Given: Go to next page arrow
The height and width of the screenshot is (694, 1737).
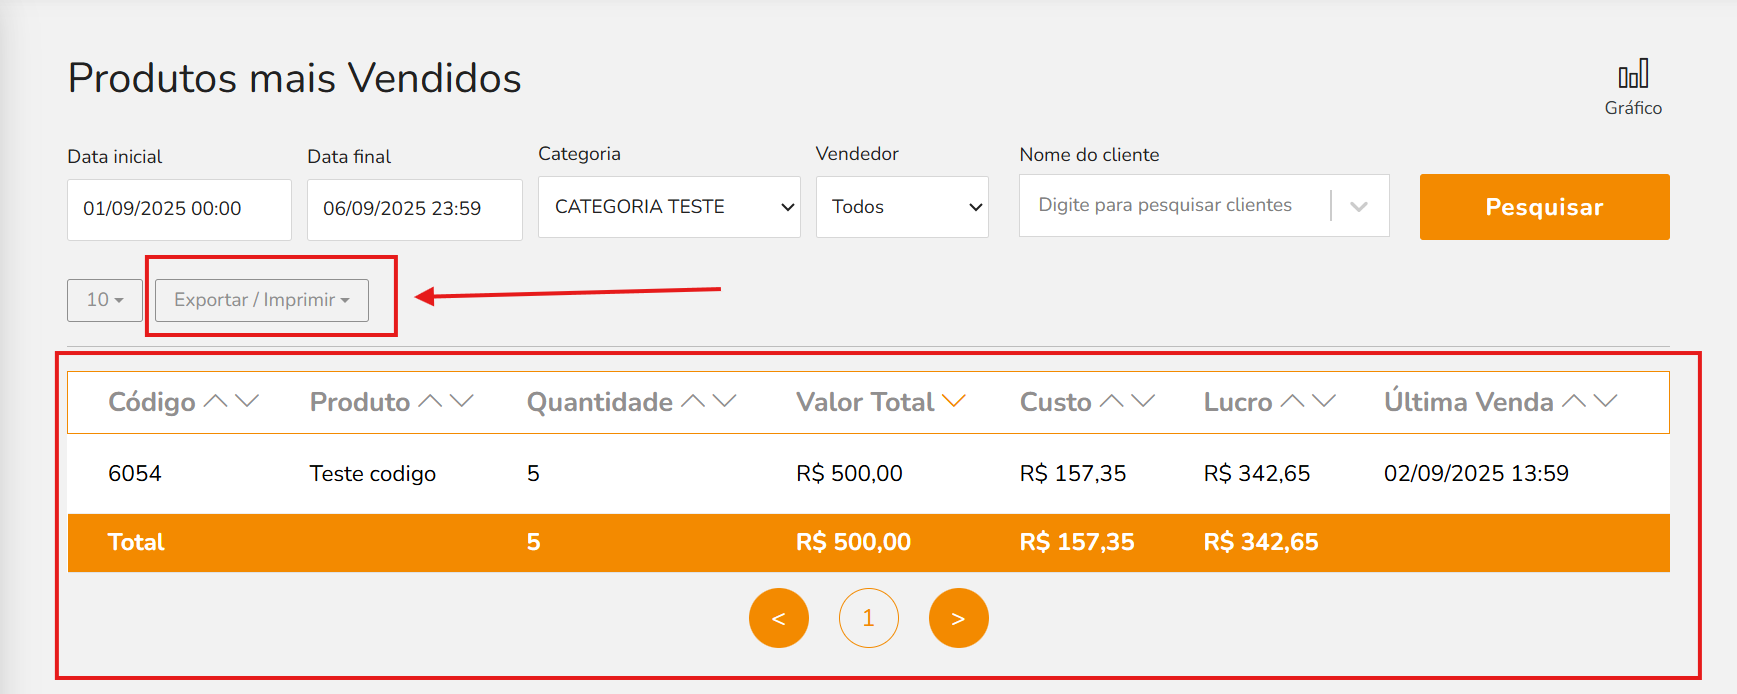Looking at the screenshot, I should [959, 618].
